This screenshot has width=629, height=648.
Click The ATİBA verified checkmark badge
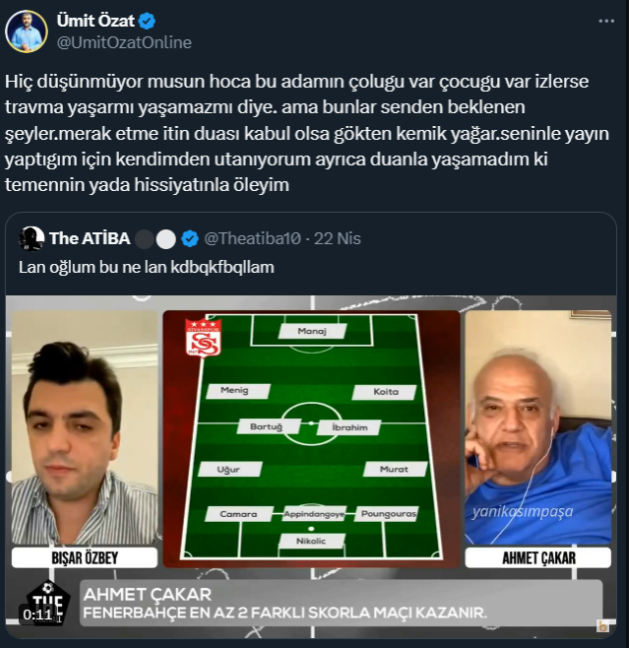[190, 239]
